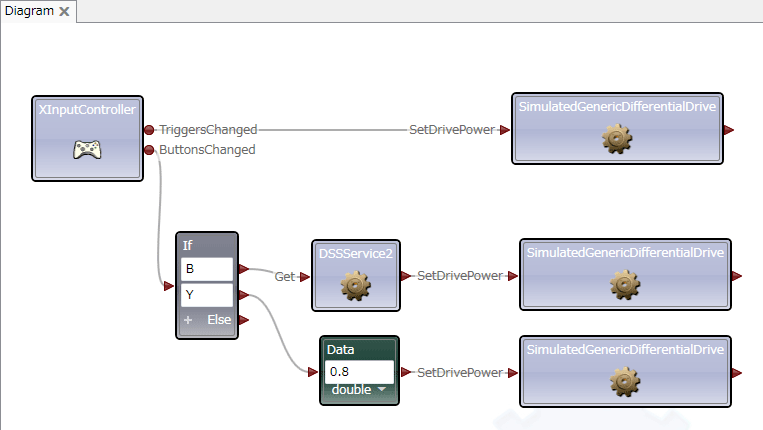The width and height of the screenshot is (763, 430).
Task: Select the XInputController gamepad icon
Action: tap(88, 150)
